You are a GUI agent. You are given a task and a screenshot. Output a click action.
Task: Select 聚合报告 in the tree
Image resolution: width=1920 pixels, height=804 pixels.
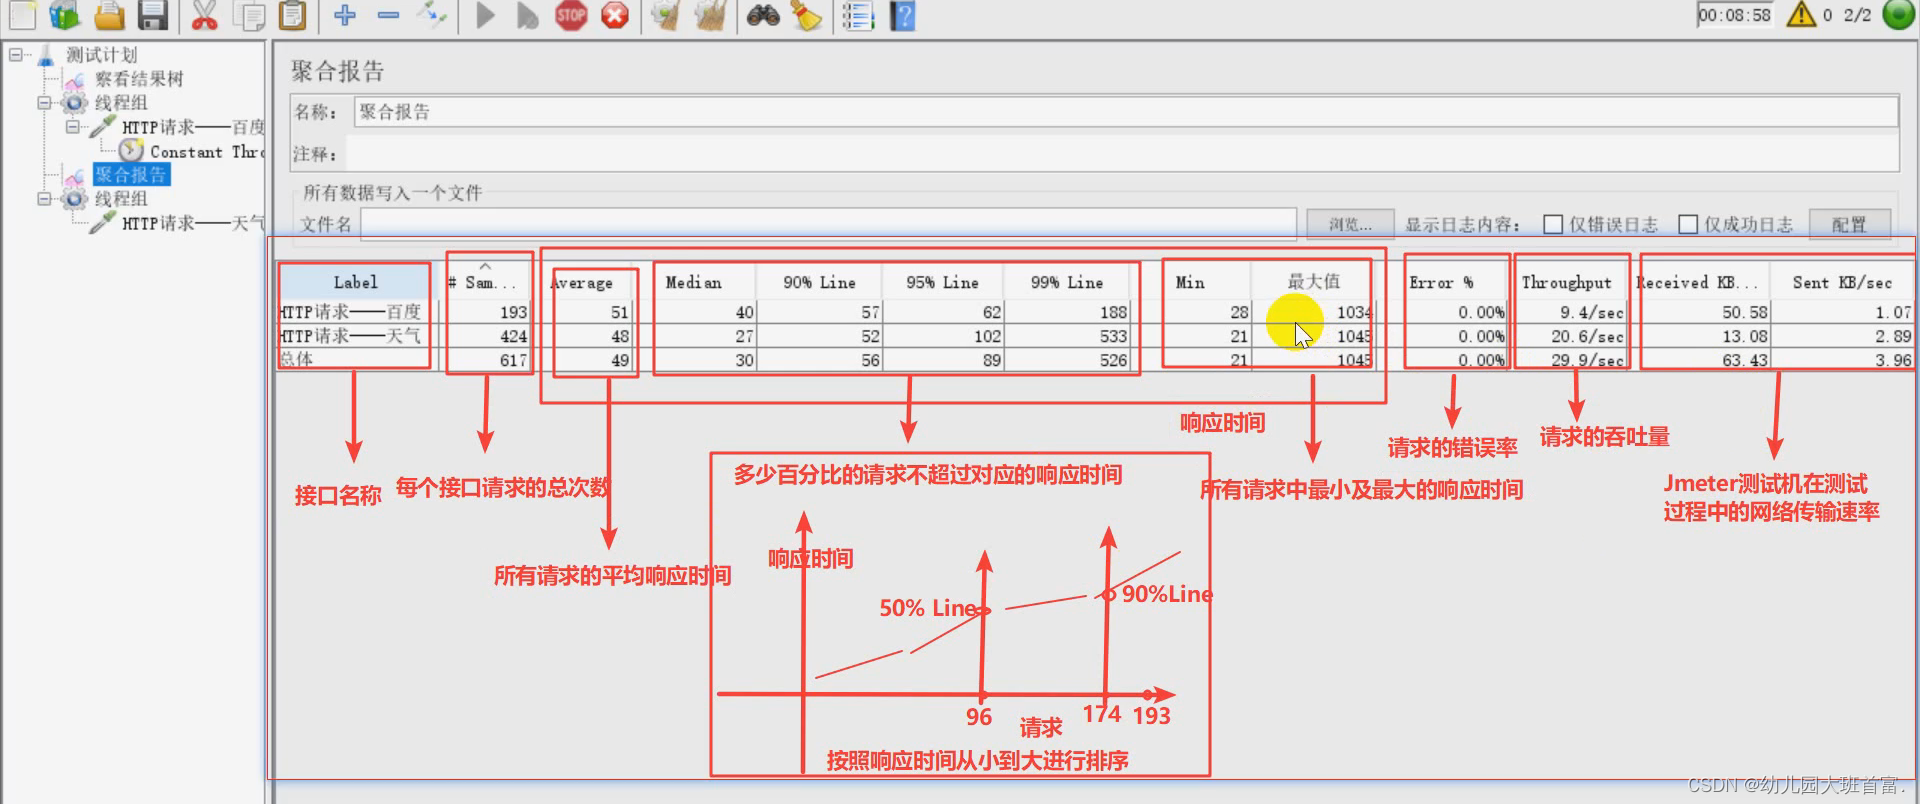pyautogui.click(x=131, y=175)
